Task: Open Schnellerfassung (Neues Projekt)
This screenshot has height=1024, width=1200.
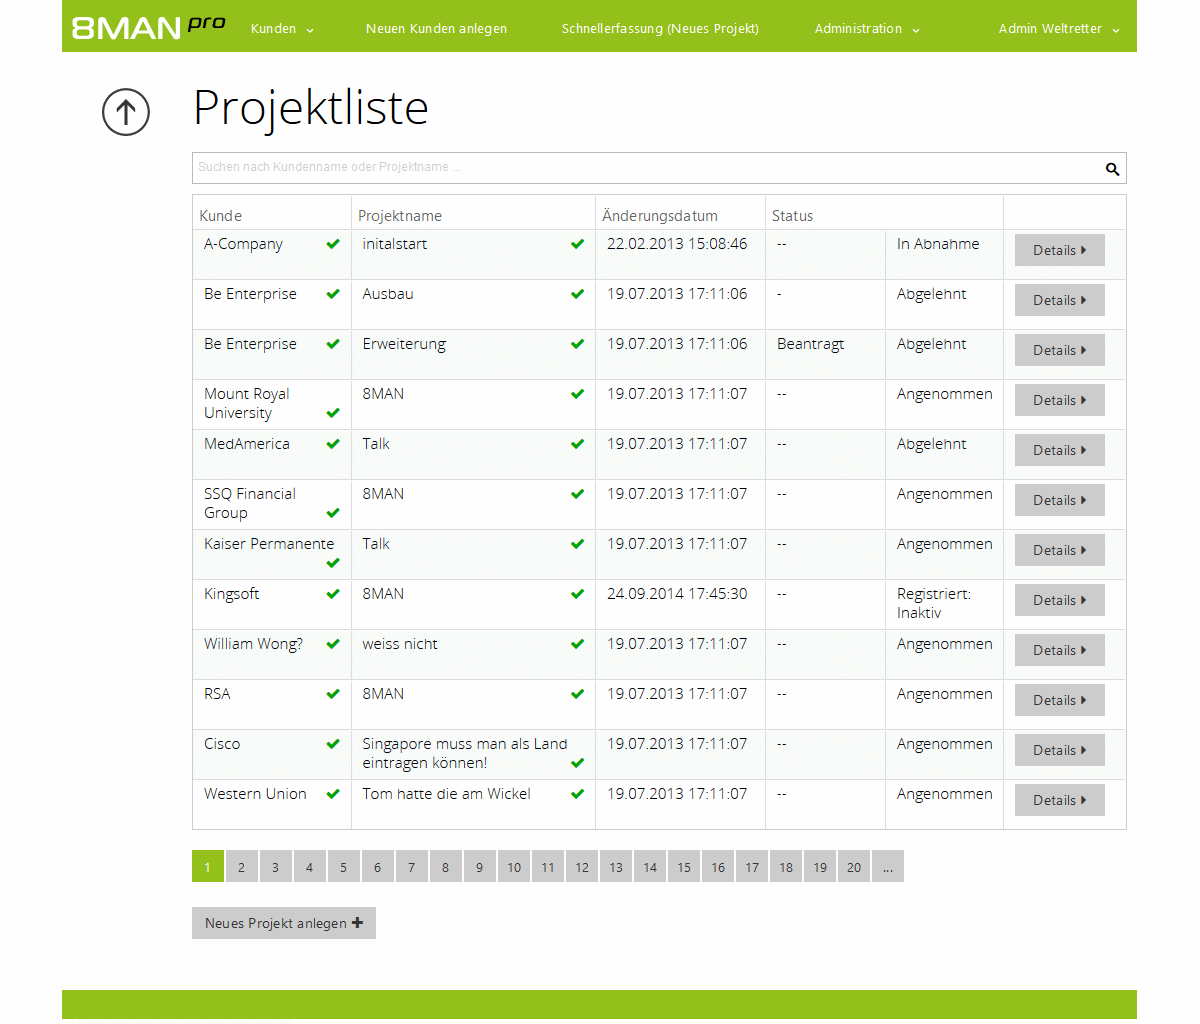Action: (660, 28)
